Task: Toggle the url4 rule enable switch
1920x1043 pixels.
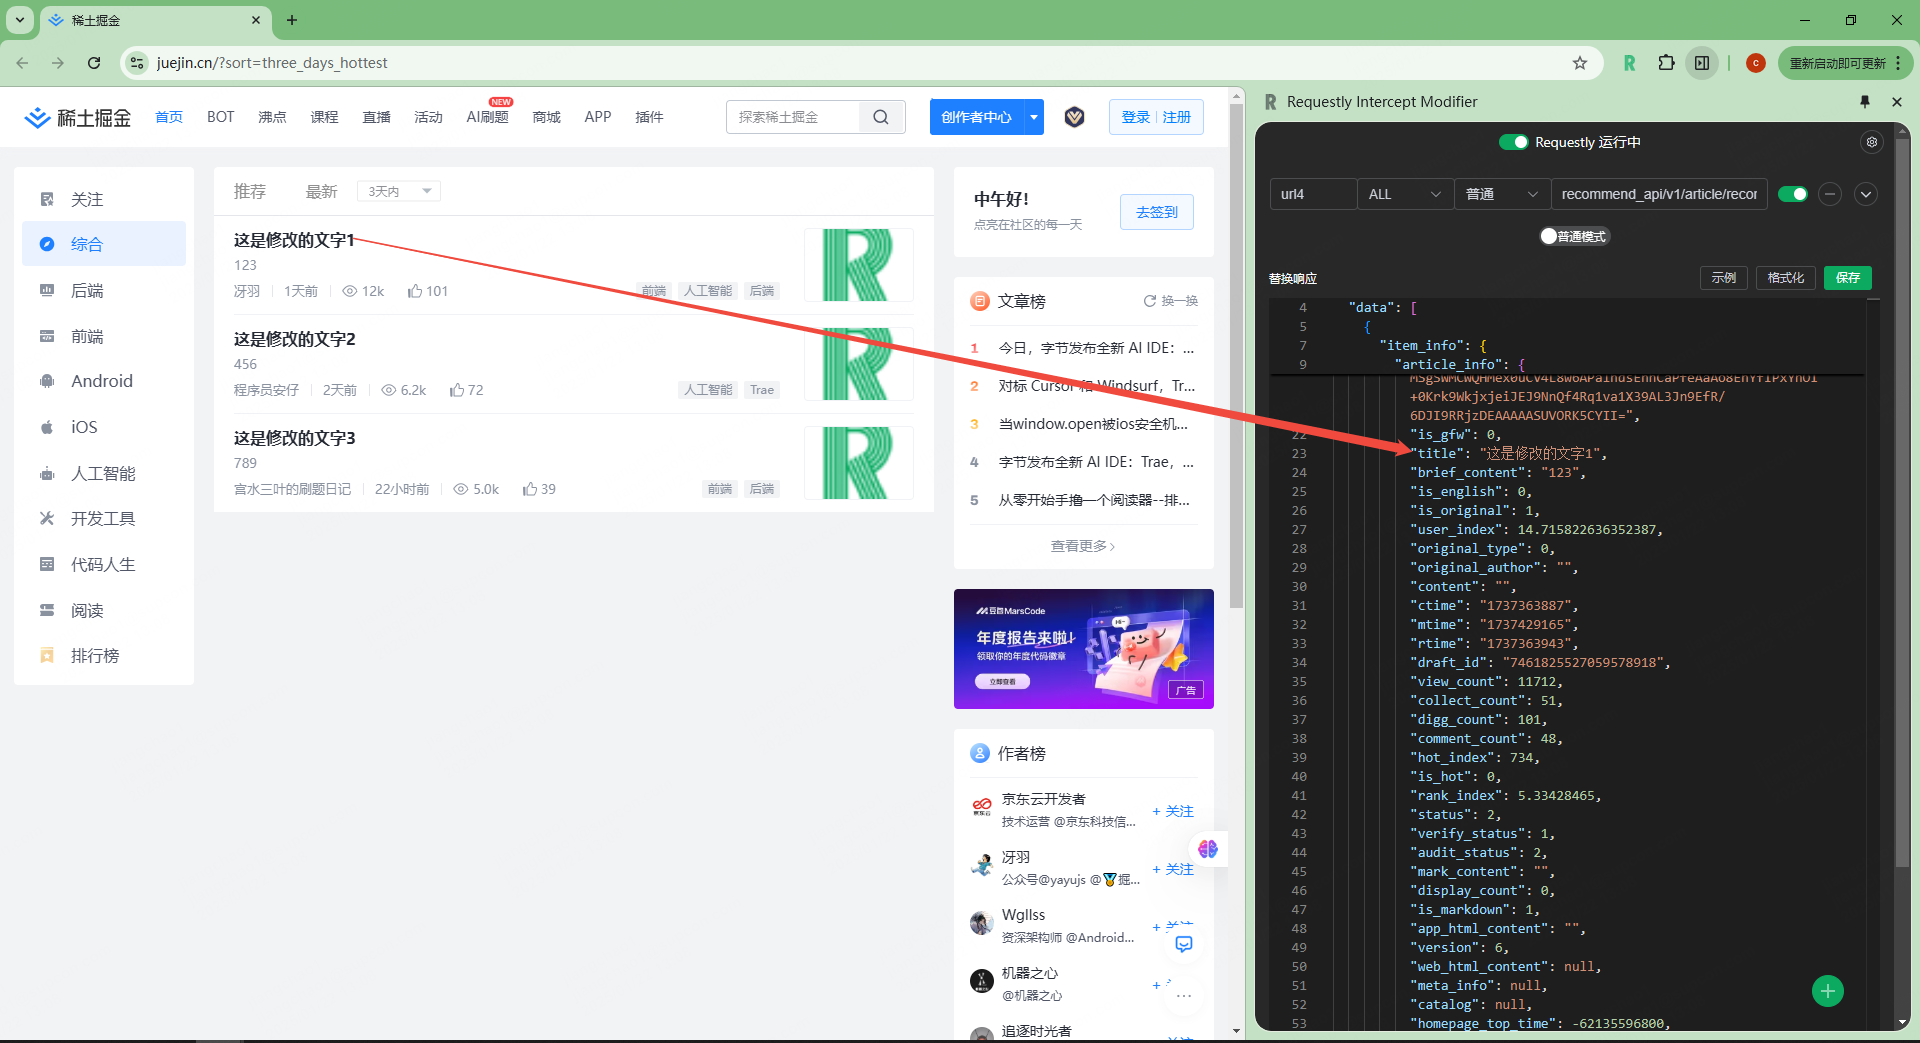Action: coord(1793,194)
